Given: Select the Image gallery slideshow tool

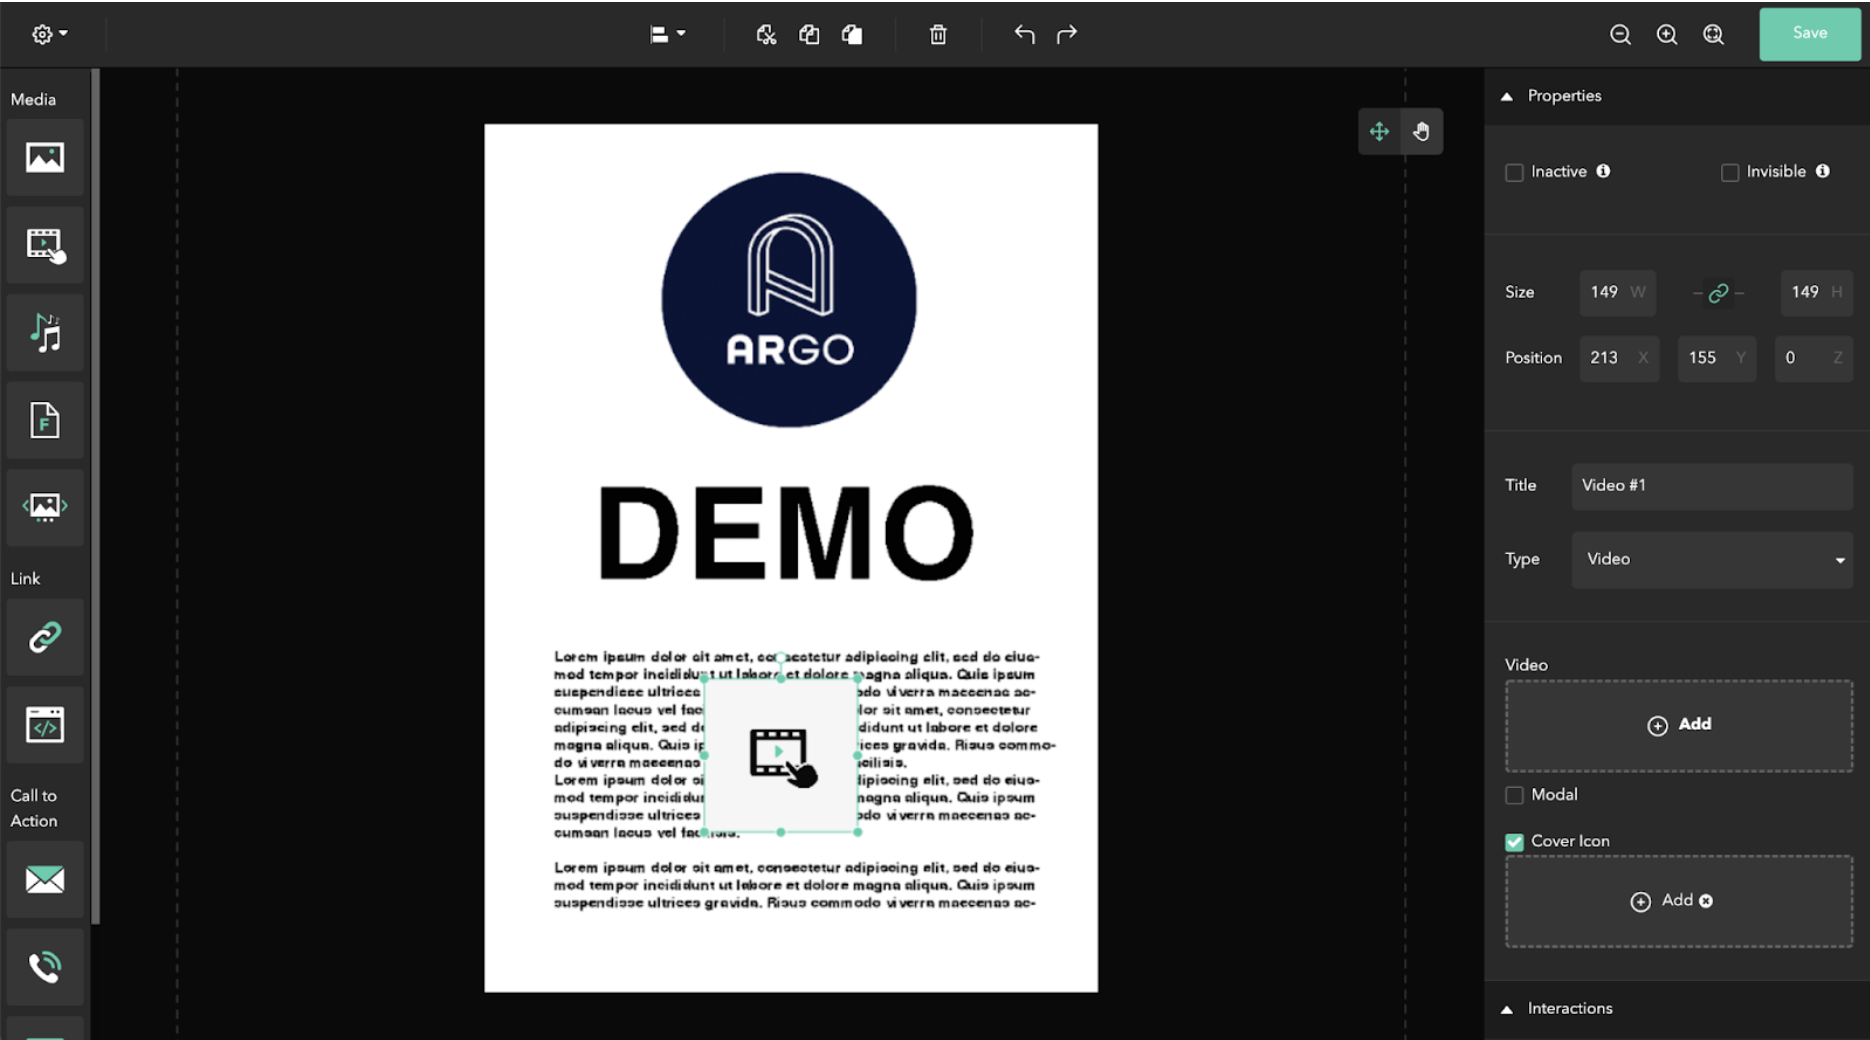Looking at the screenshot, I should (45, 507).
